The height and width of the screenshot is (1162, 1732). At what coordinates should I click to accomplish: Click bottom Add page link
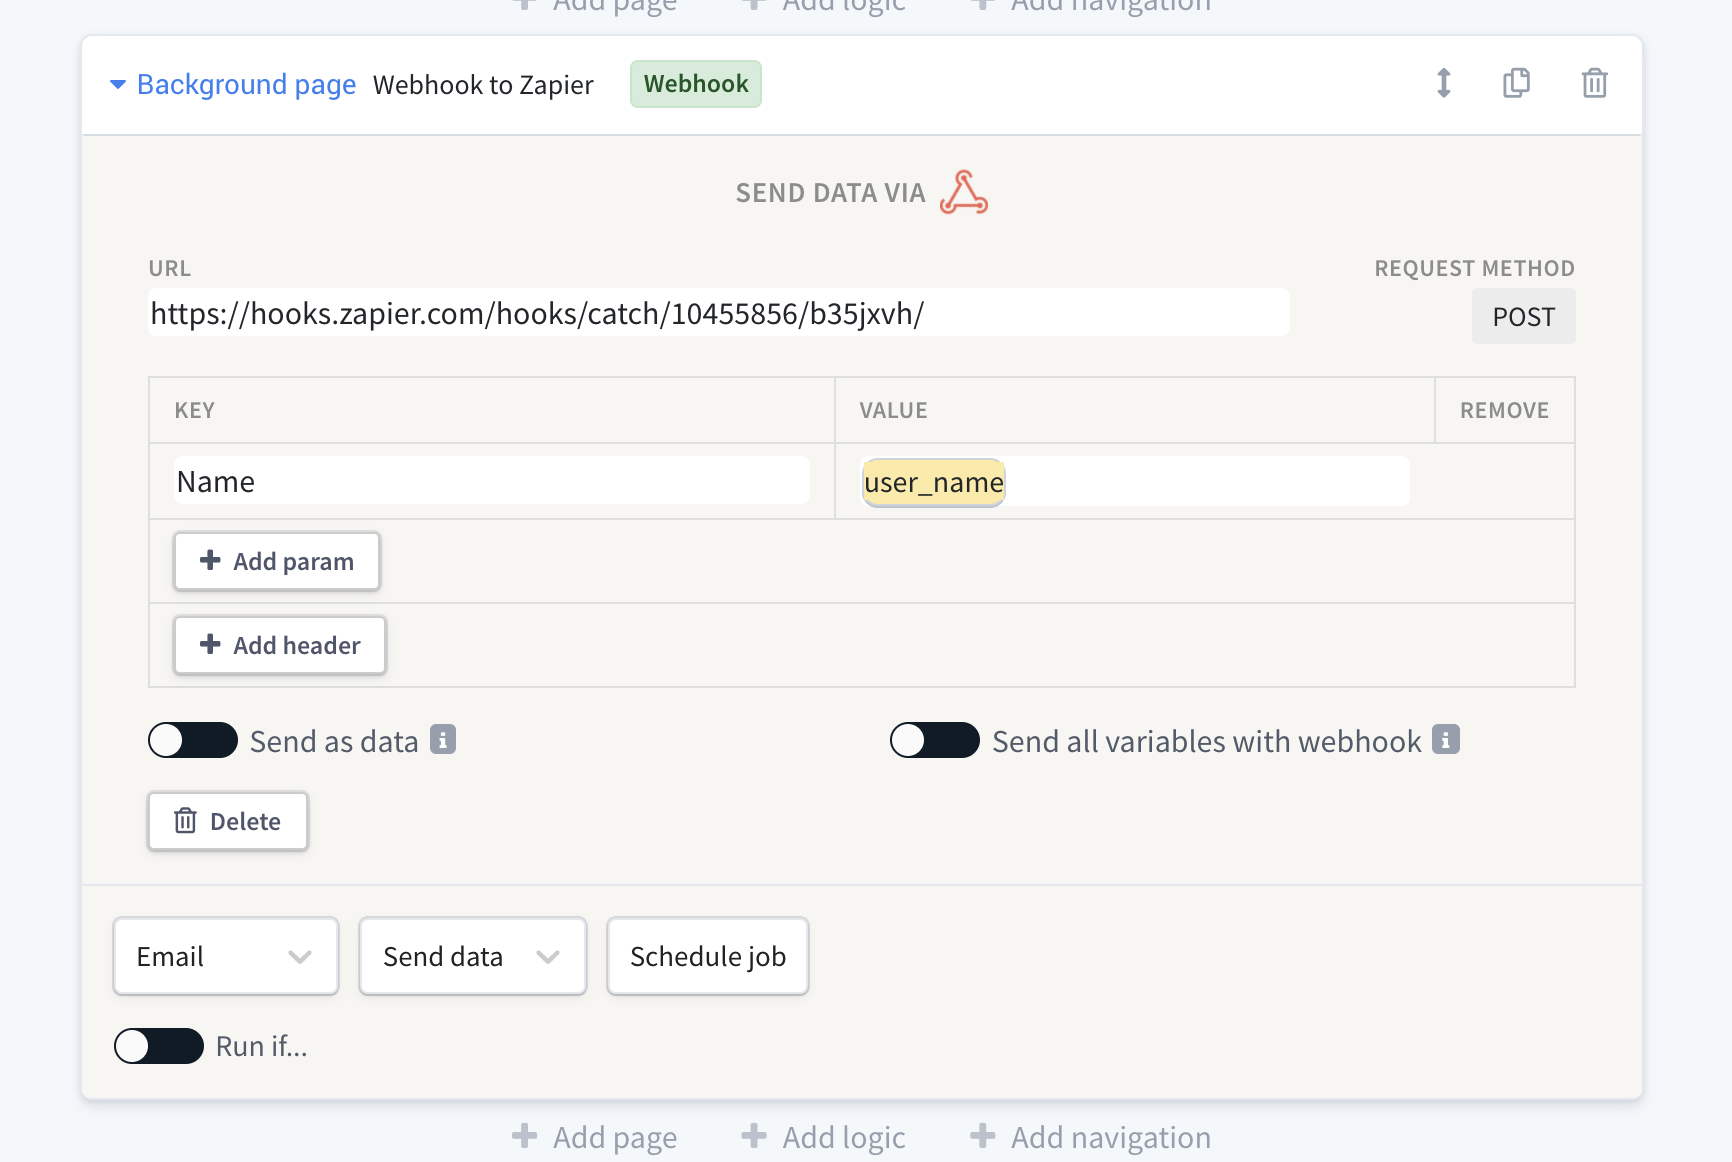click(x=595, y=1137)
